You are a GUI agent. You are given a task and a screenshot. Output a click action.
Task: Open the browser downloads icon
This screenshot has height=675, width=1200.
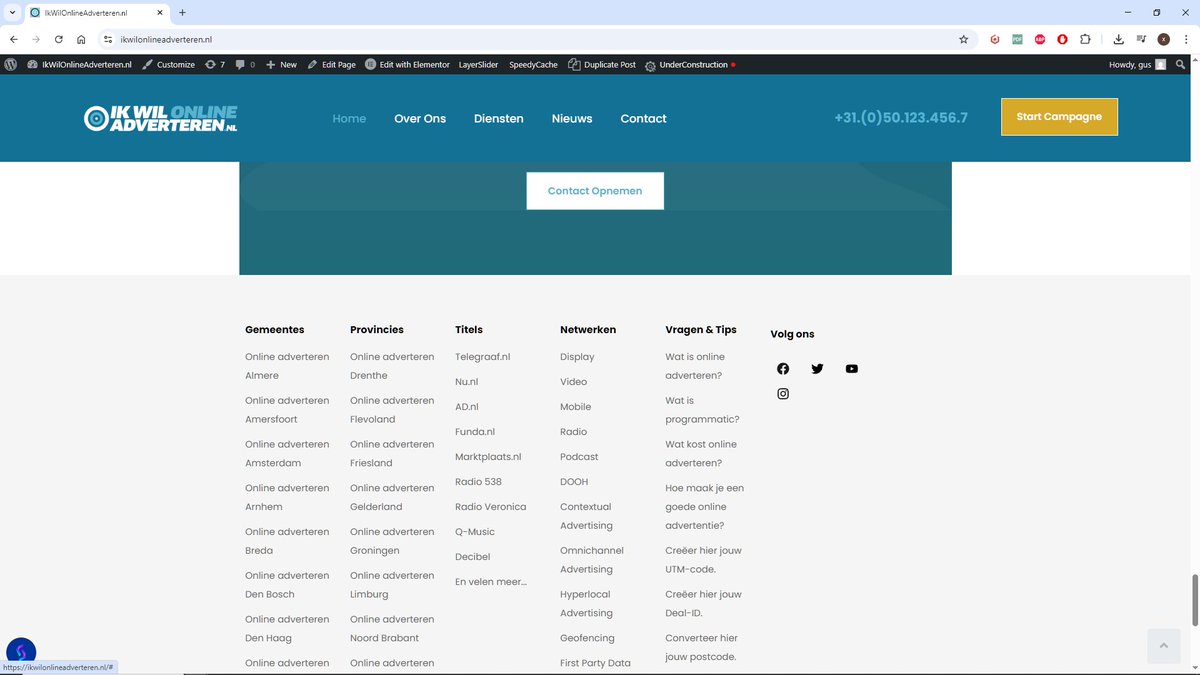1118,39
